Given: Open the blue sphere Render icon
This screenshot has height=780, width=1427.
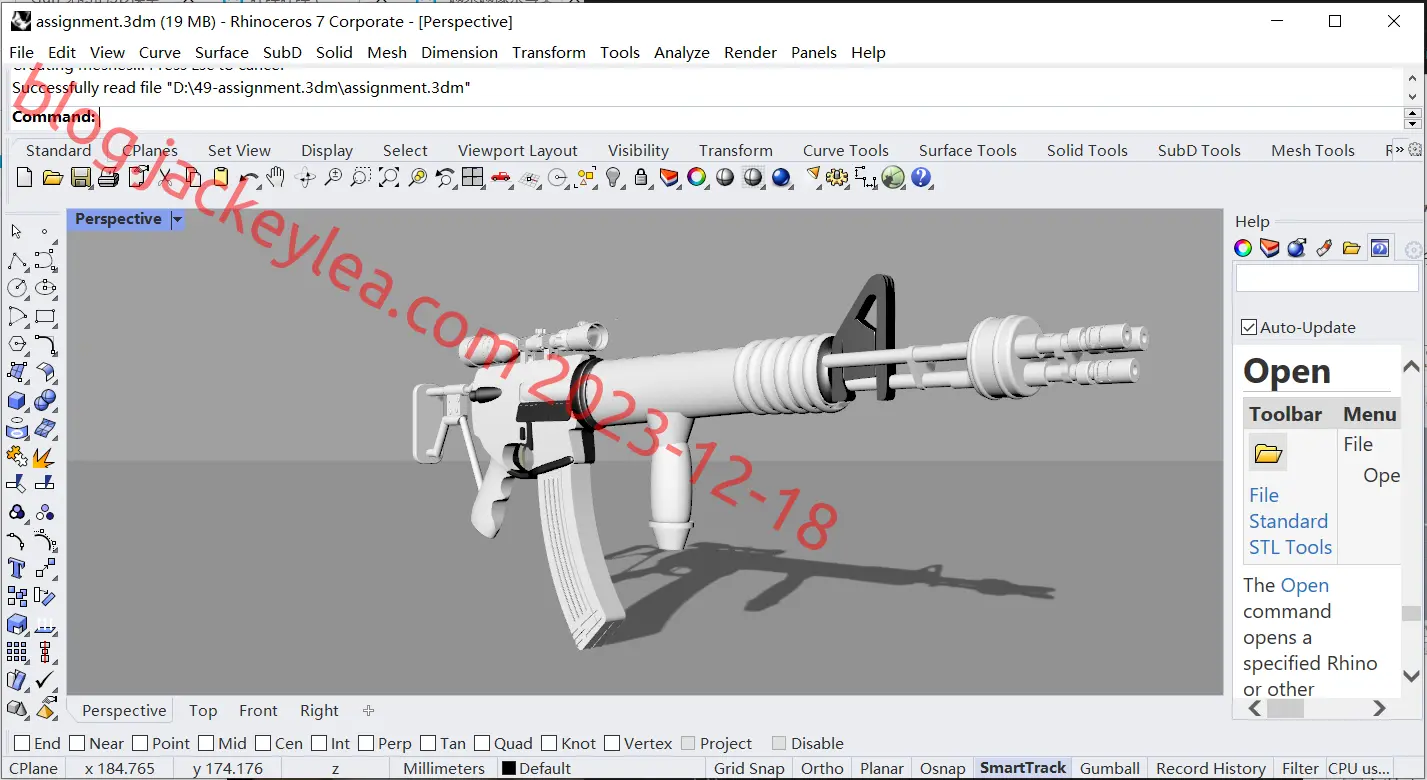Looking at the screenshot, I should click(x=781, y=178).
